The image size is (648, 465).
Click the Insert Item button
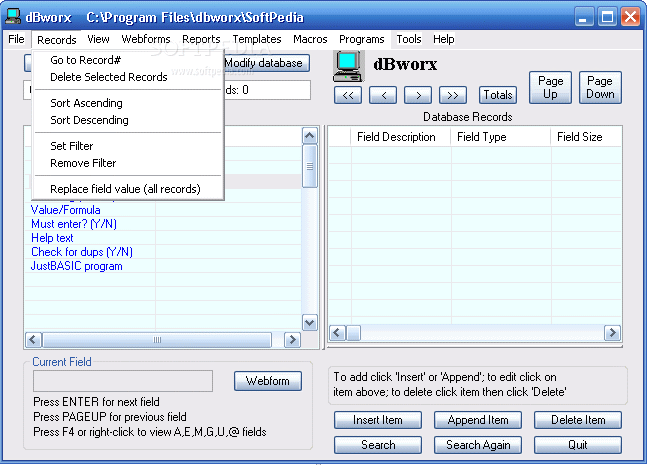(378, 420)
